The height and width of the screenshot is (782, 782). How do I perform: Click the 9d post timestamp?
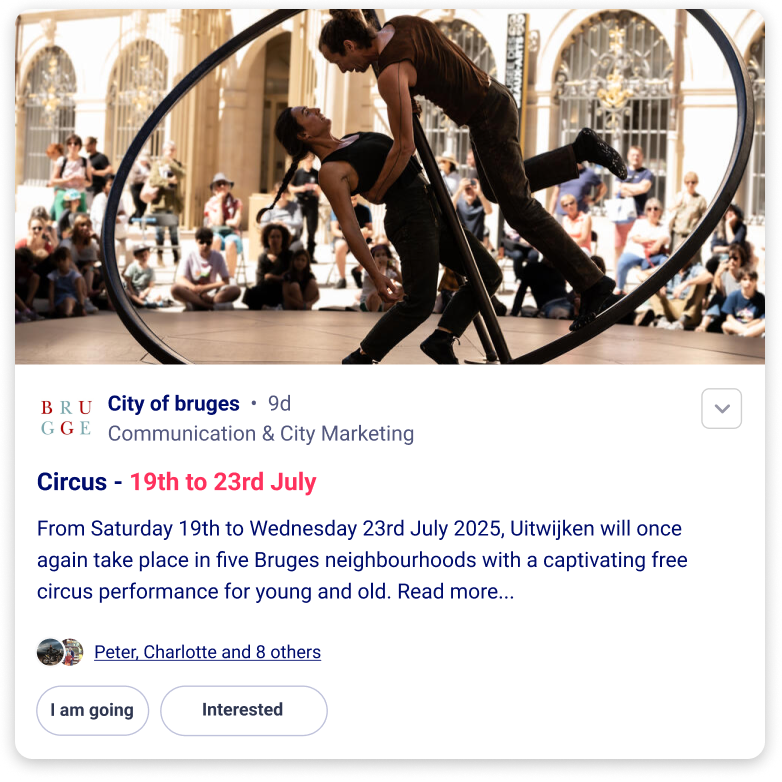[x=279, y=403]
